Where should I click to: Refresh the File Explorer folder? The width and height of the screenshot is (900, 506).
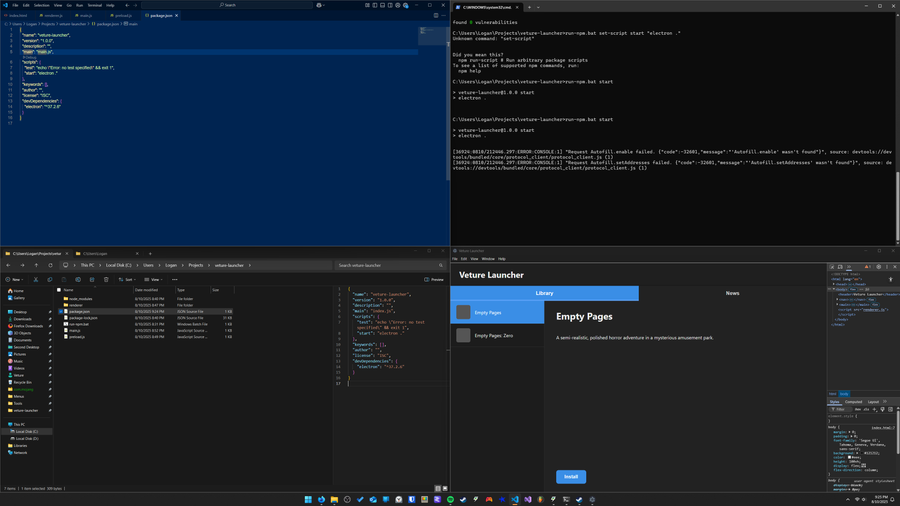pyautogui.click(x=51, y=265)
